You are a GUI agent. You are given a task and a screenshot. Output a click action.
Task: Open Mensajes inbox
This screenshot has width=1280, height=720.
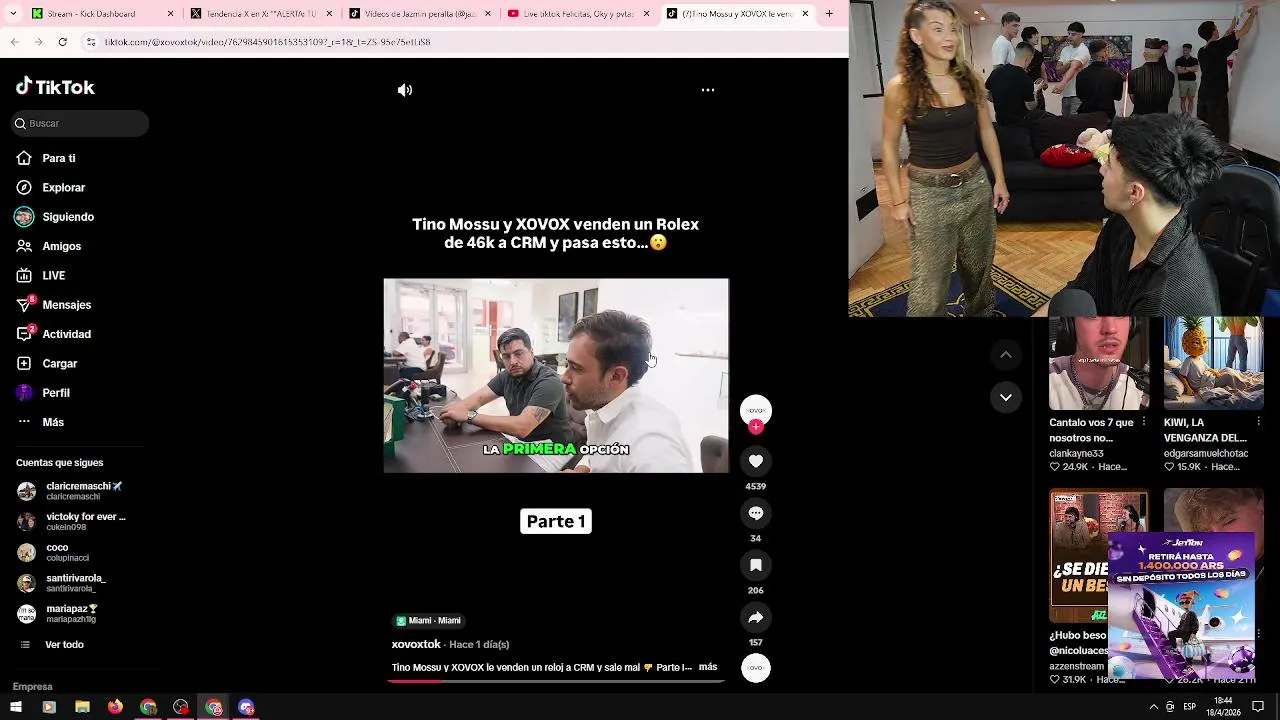[66, 305]
